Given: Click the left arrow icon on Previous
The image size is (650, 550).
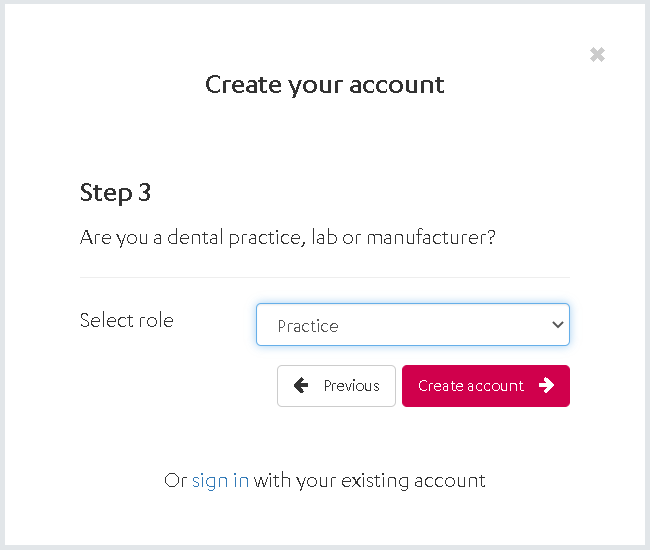Looking at the screenshot, I should pos(301,386).
